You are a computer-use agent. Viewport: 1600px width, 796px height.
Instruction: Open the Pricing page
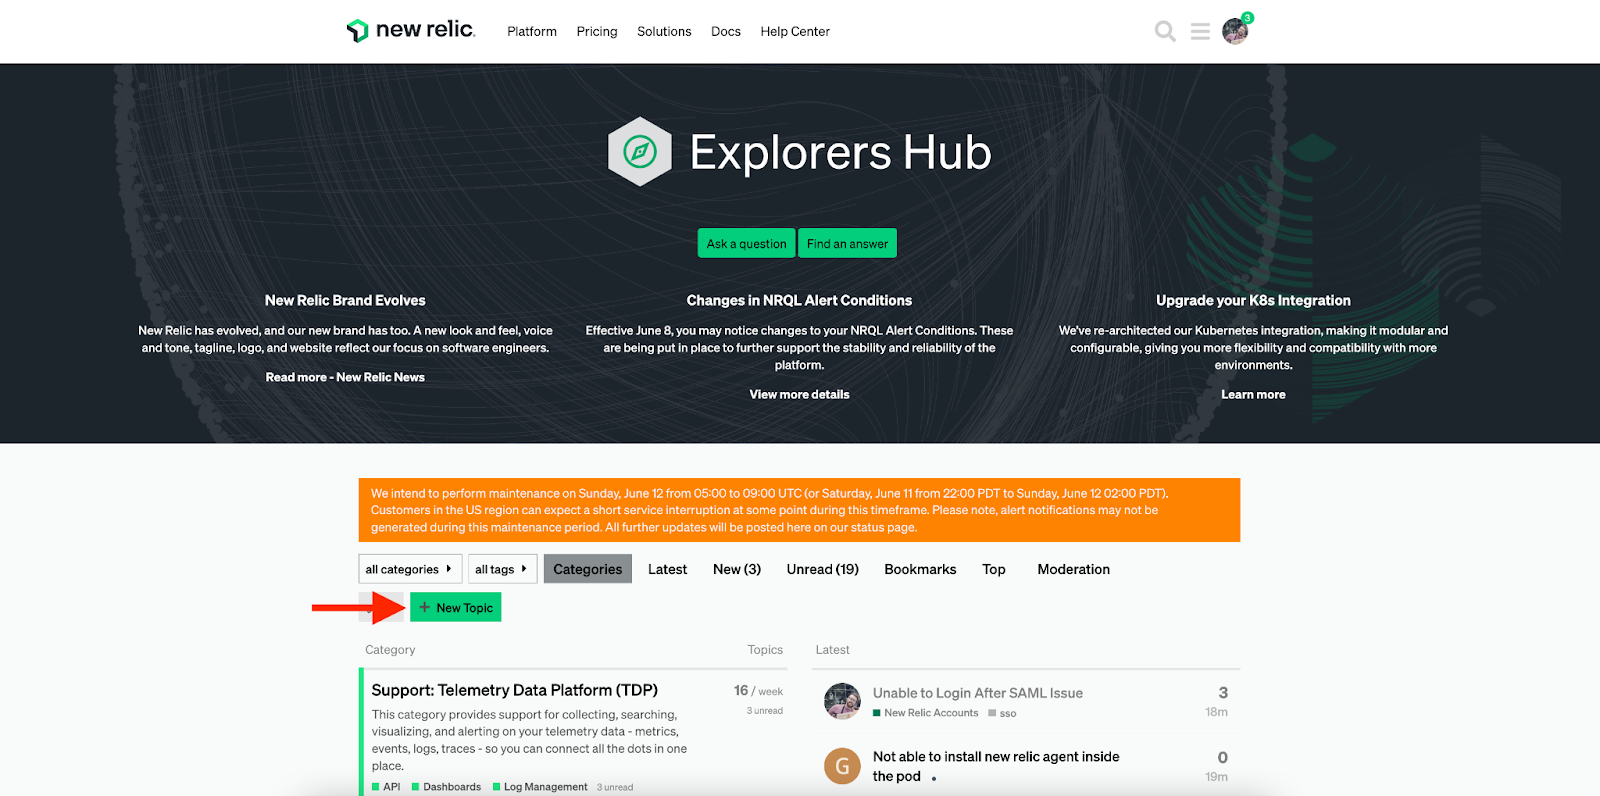597,32
